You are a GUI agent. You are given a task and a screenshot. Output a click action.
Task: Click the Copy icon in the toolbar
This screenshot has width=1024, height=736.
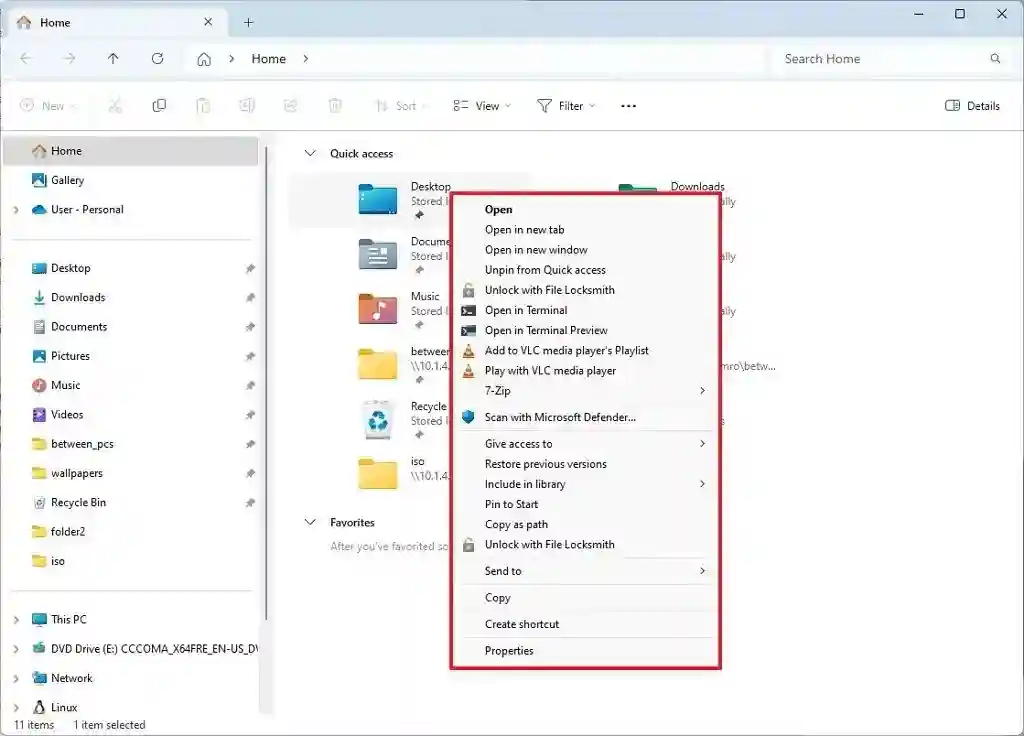[x=158, y=105]
